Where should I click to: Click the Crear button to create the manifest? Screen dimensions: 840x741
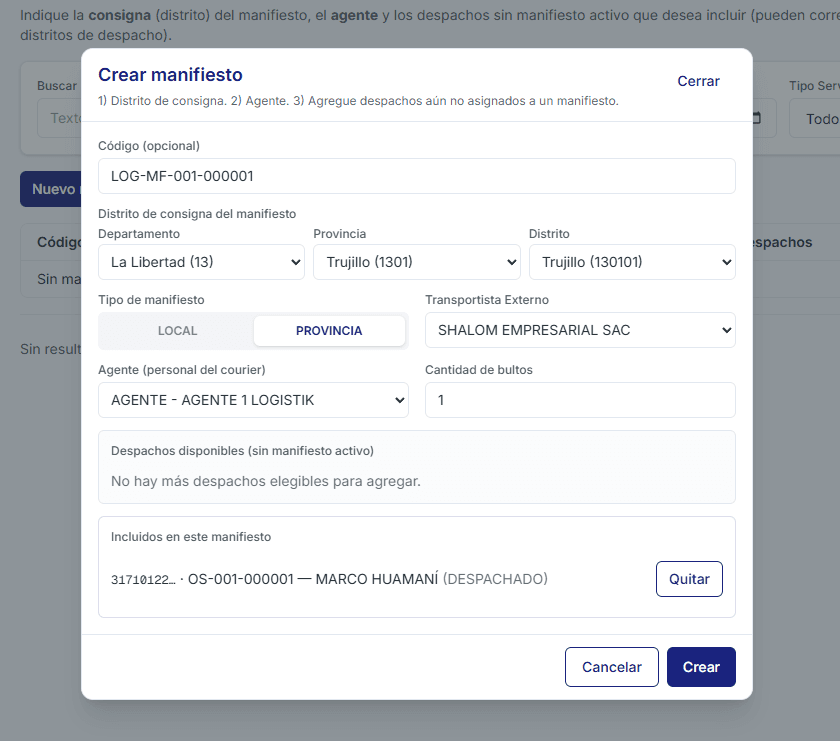click(x=701, y=667)
